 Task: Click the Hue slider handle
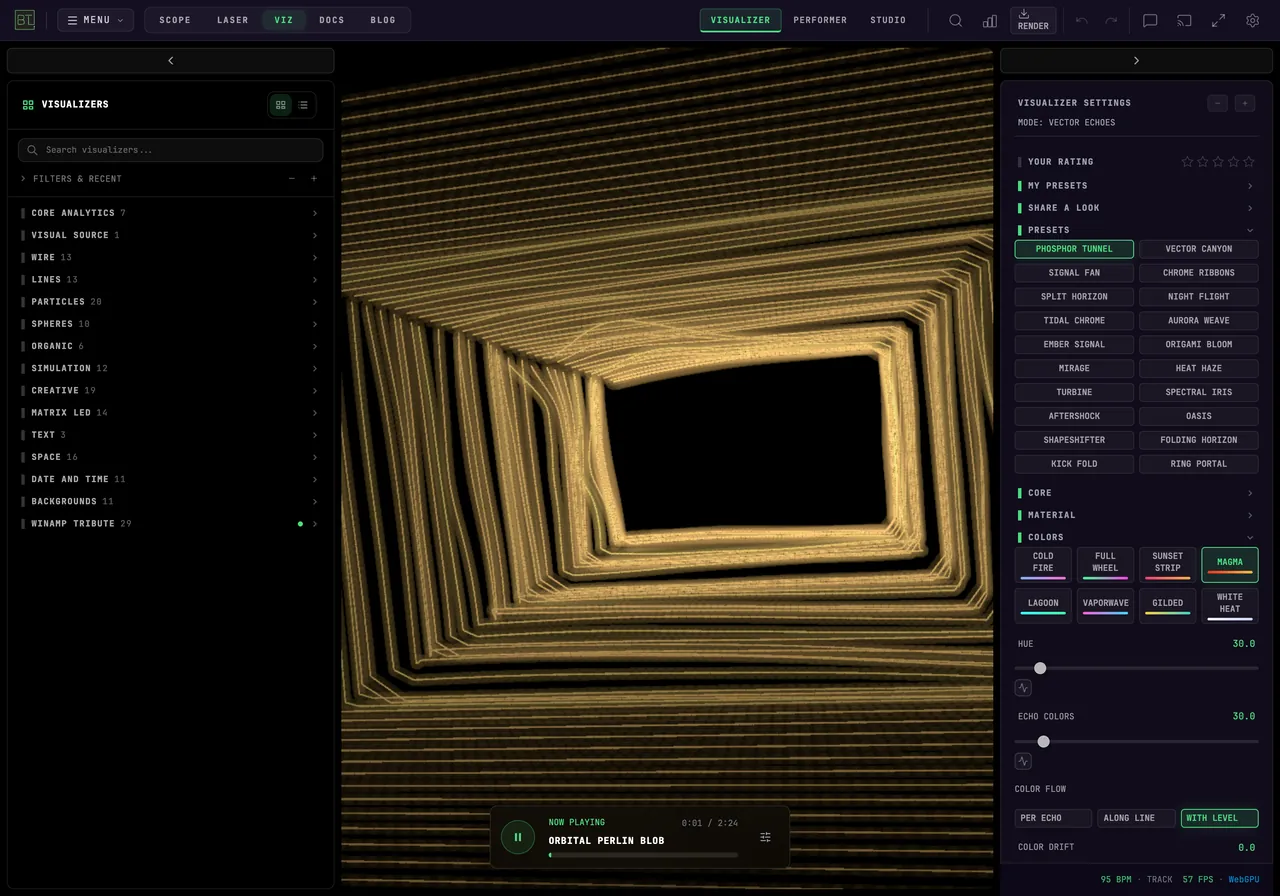click(x=1040, y=668)
